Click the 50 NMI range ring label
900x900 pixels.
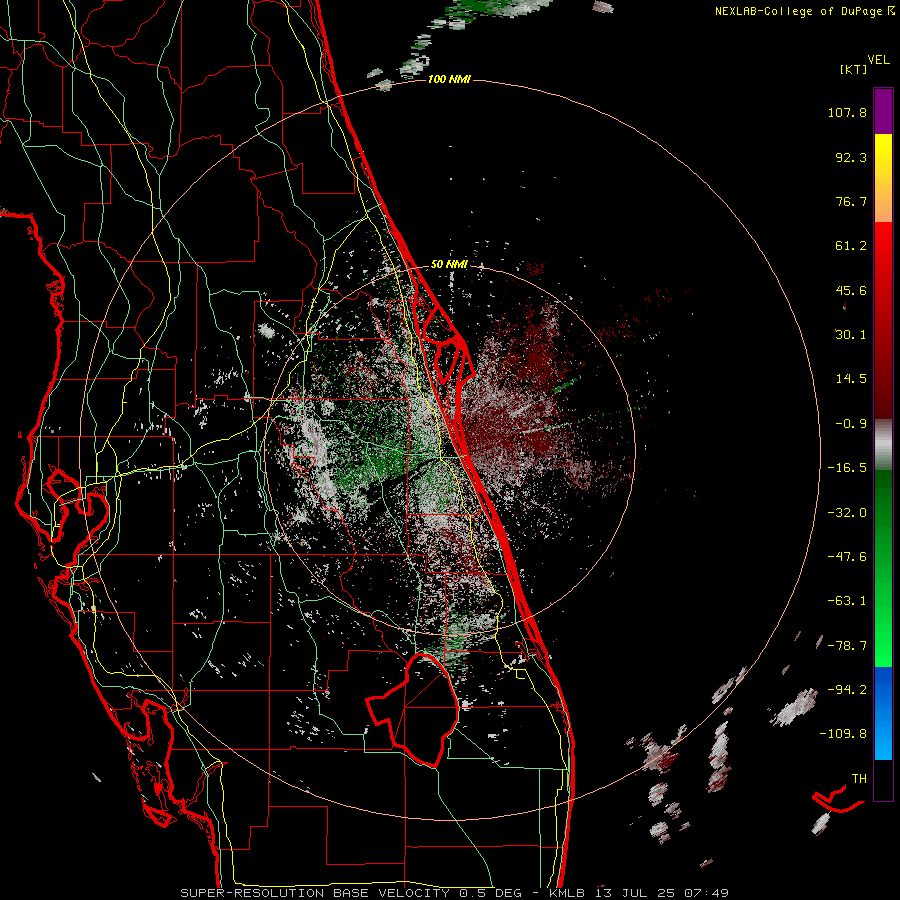[x=449, y=265]
